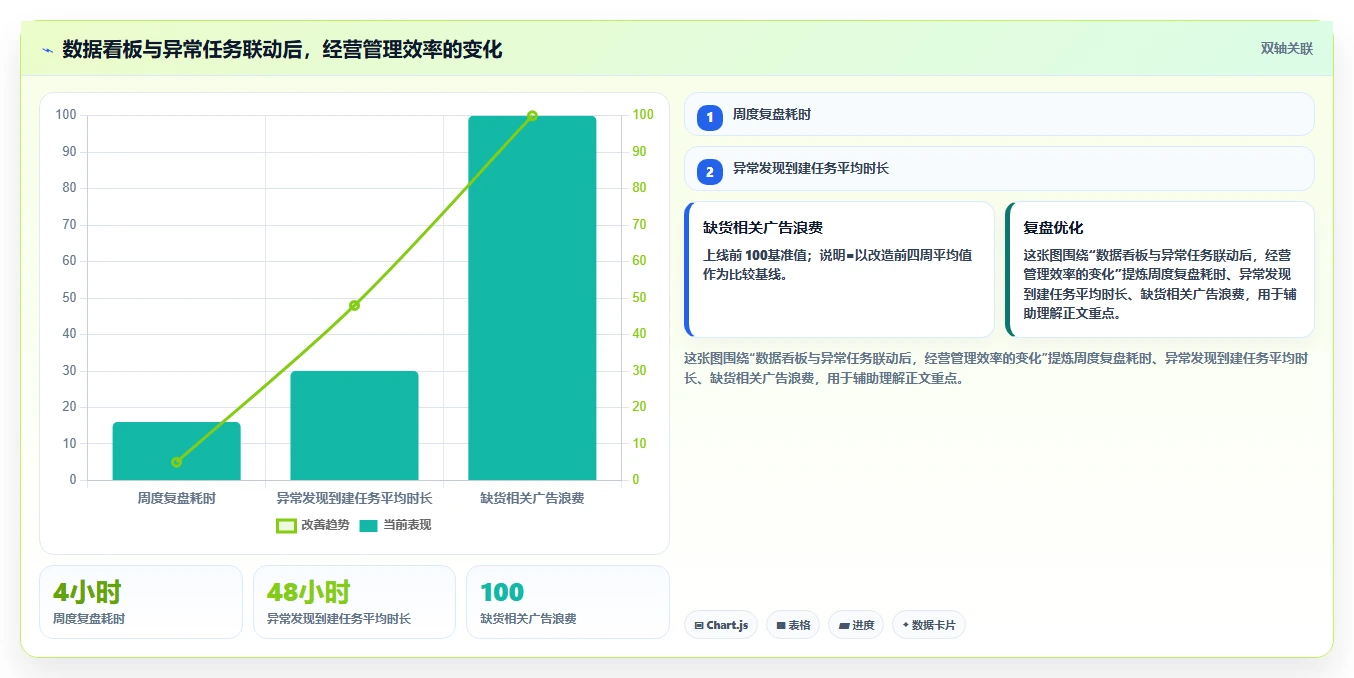
Task: Click the x-axis label 周度复盘耗时
Action: pyautogui.click(x=176, y=497)
